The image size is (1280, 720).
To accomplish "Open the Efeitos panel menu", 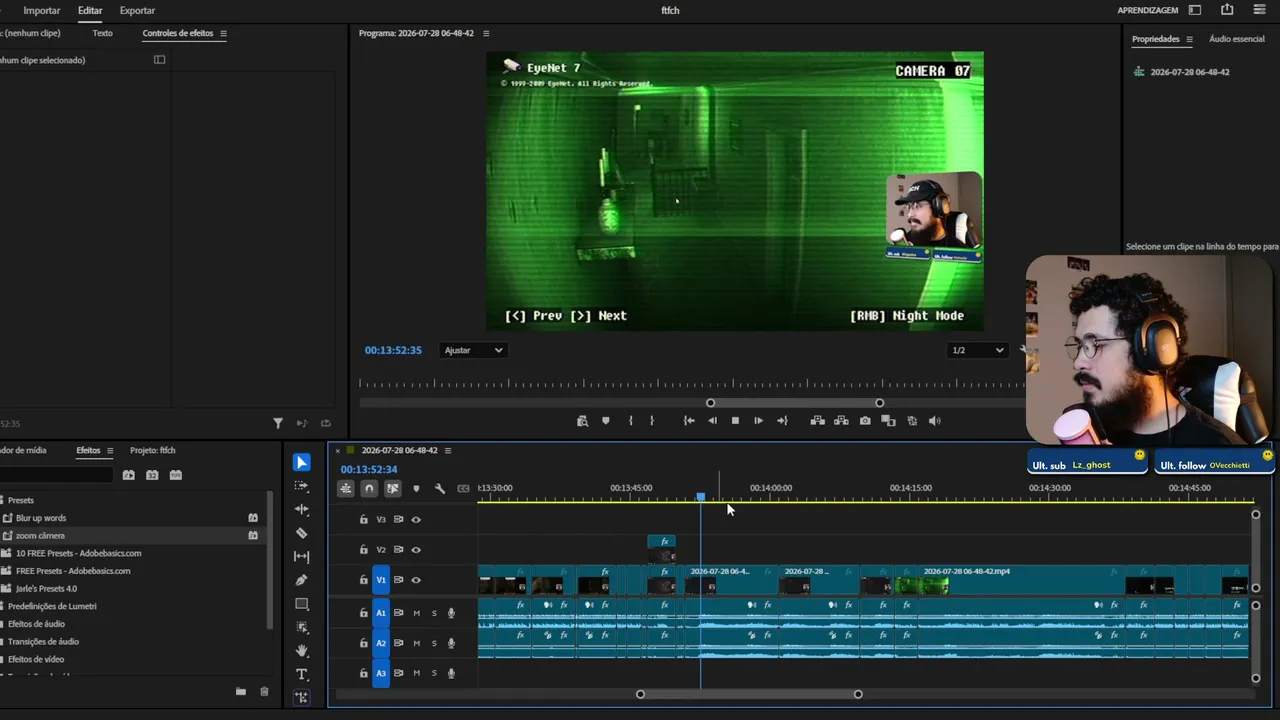I will (110, 451).
